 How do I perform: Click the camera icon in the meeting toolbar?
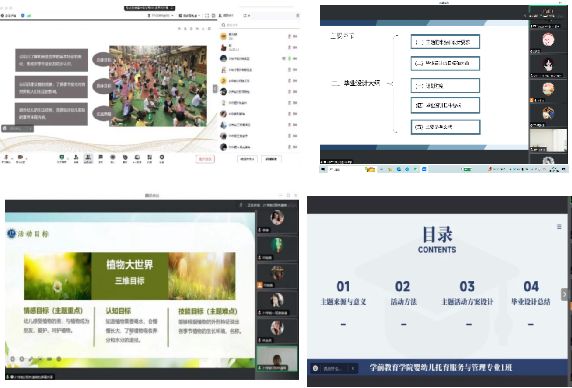[20, 158]
